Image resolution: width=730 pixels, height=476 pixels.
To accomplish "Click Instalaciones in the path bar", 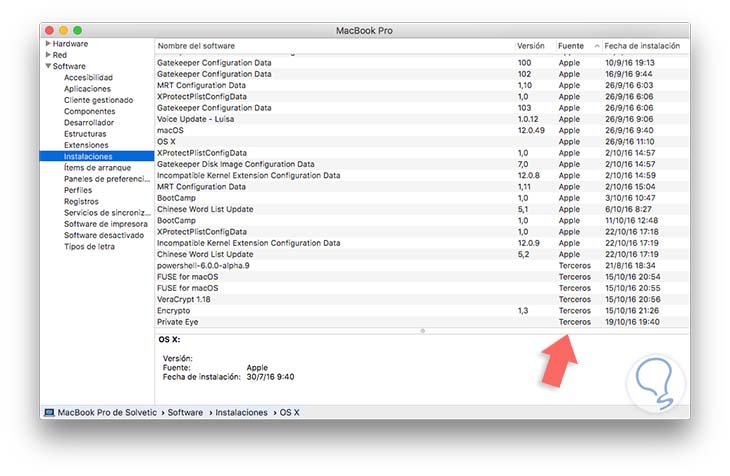I will coord(241,412).
